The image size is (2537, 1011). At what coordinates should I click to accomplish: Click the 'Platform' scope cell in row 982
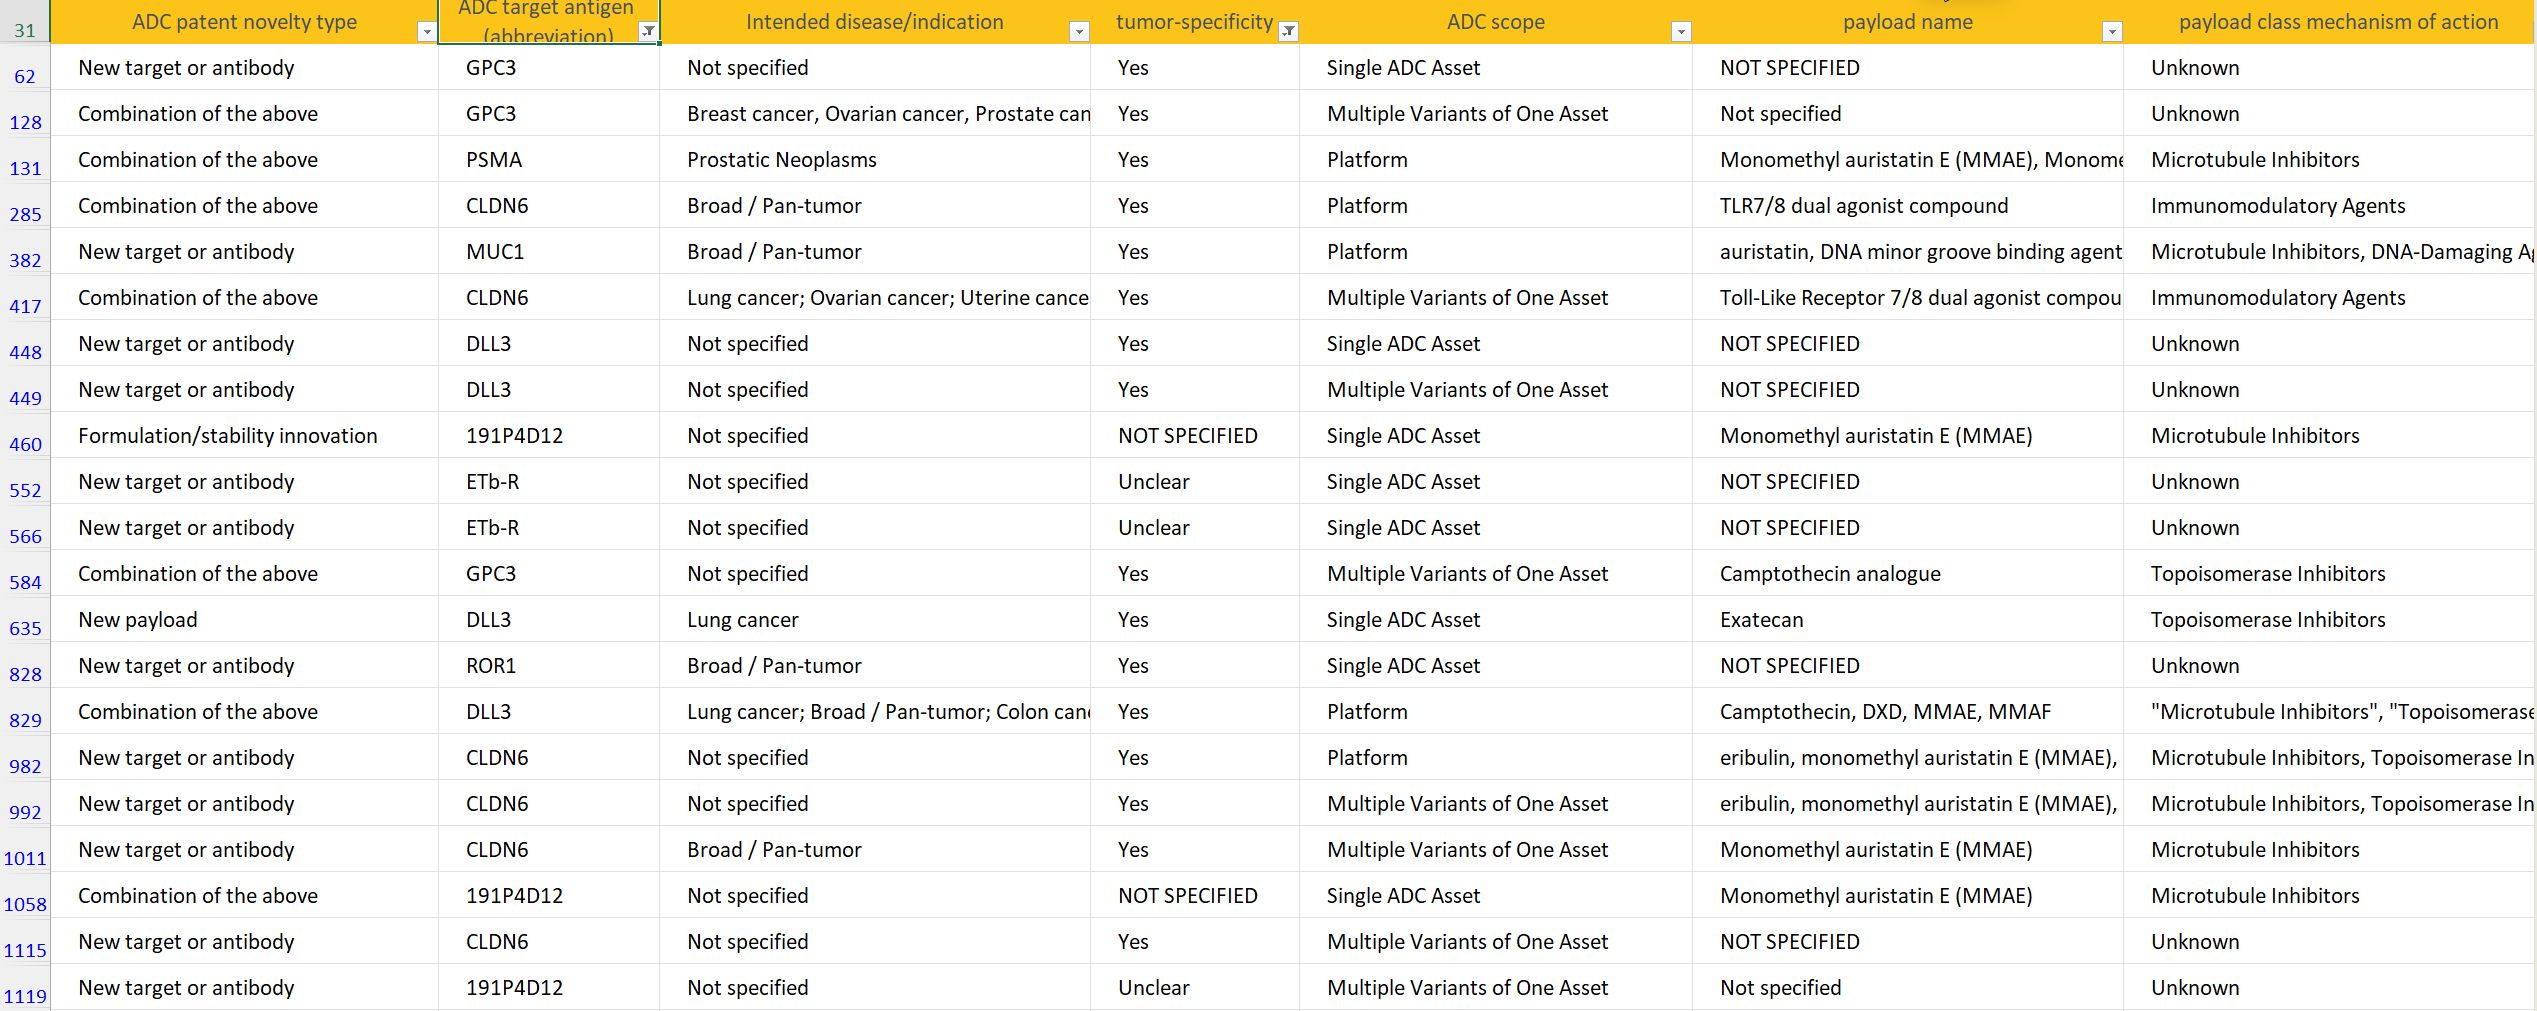tap(1496, 757)
